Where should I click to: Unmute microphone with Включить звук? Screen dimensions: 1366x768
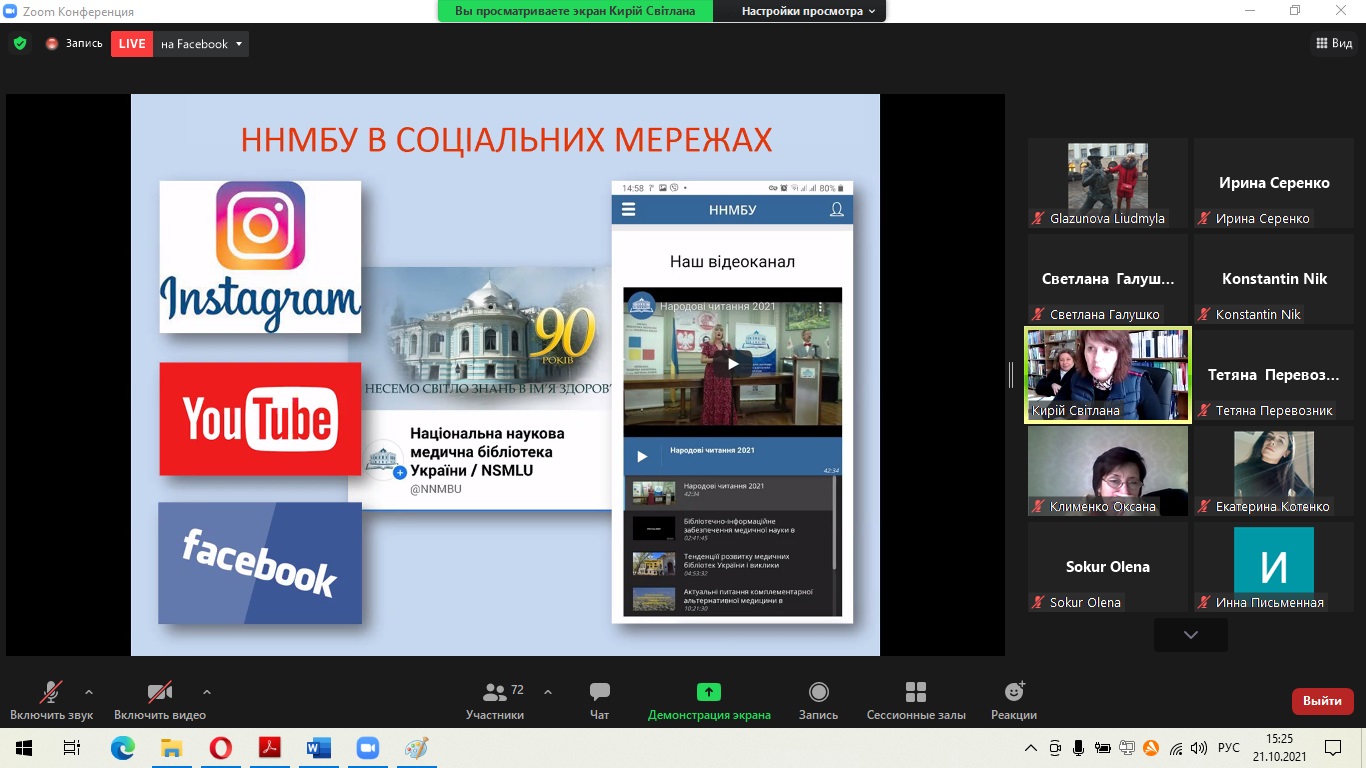(x=52, y=701)
